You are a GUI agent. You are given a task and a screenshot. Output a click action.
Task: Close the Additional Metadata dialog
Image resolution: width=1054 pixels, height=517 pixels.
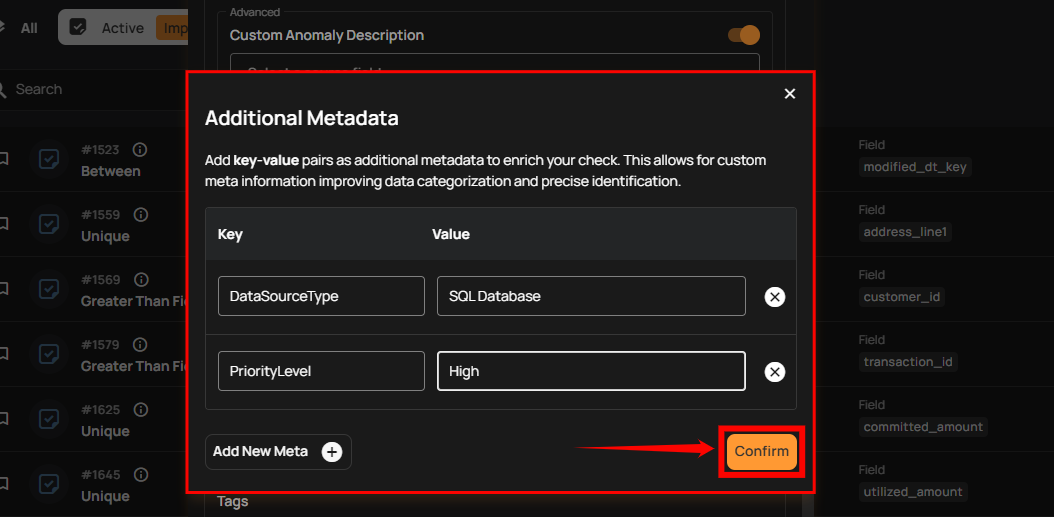point(790,94)
